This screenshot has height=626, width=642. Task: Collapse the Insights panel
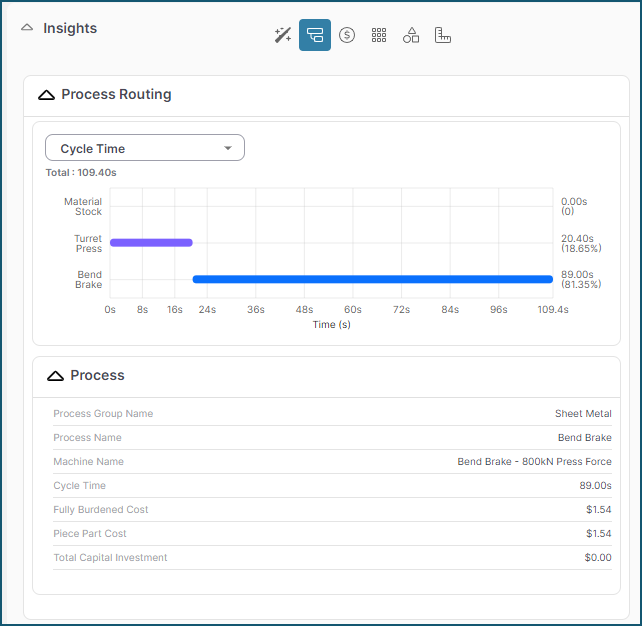click(27, 28)
